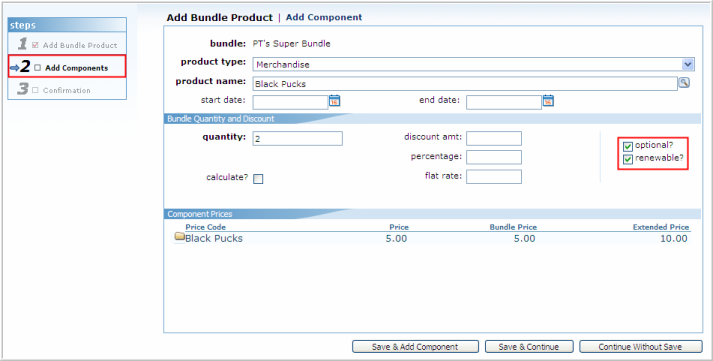Screen dimensions: 713x361
Task: Toggle the Add Components step checkbox
Action: tap(37, 68)
